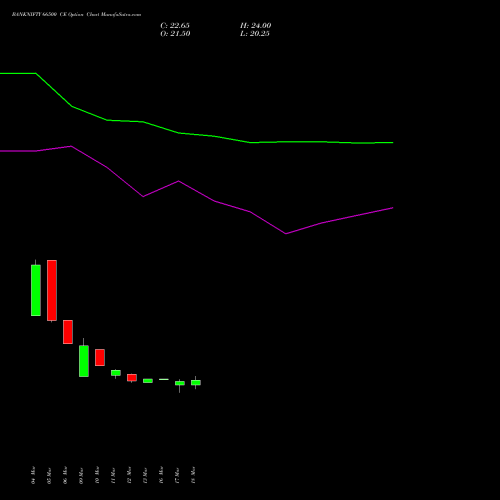The width and height of the screenshot is (500, 500).
Task: Click the 13 Mar date label
Action: pyautogui.click(x=145, y=475)
